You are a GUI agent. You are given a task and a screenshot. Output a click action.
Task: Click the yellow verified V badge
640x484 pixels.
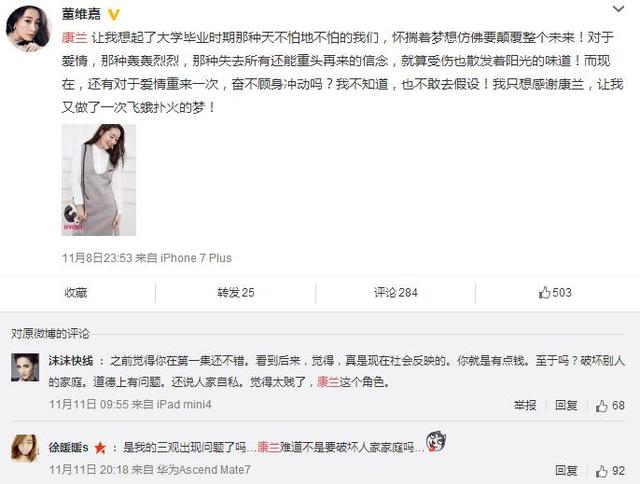tap(113, 15)
